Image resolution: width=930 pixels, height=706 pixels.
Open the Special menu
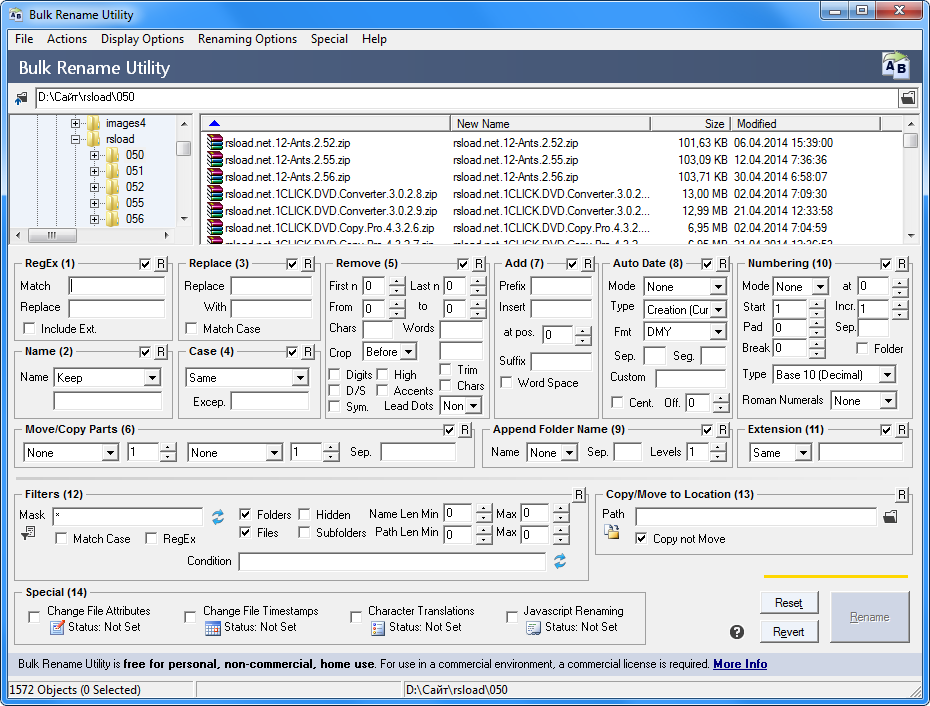click(329, 39)
